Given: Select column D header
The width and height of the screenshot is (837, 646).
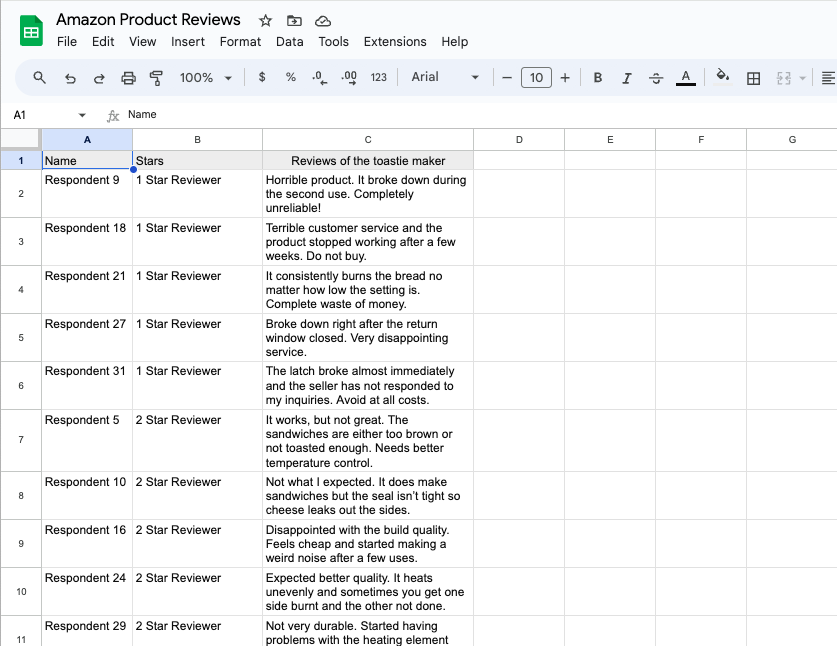Looking at the screenshot, I should tap(519, 140).
